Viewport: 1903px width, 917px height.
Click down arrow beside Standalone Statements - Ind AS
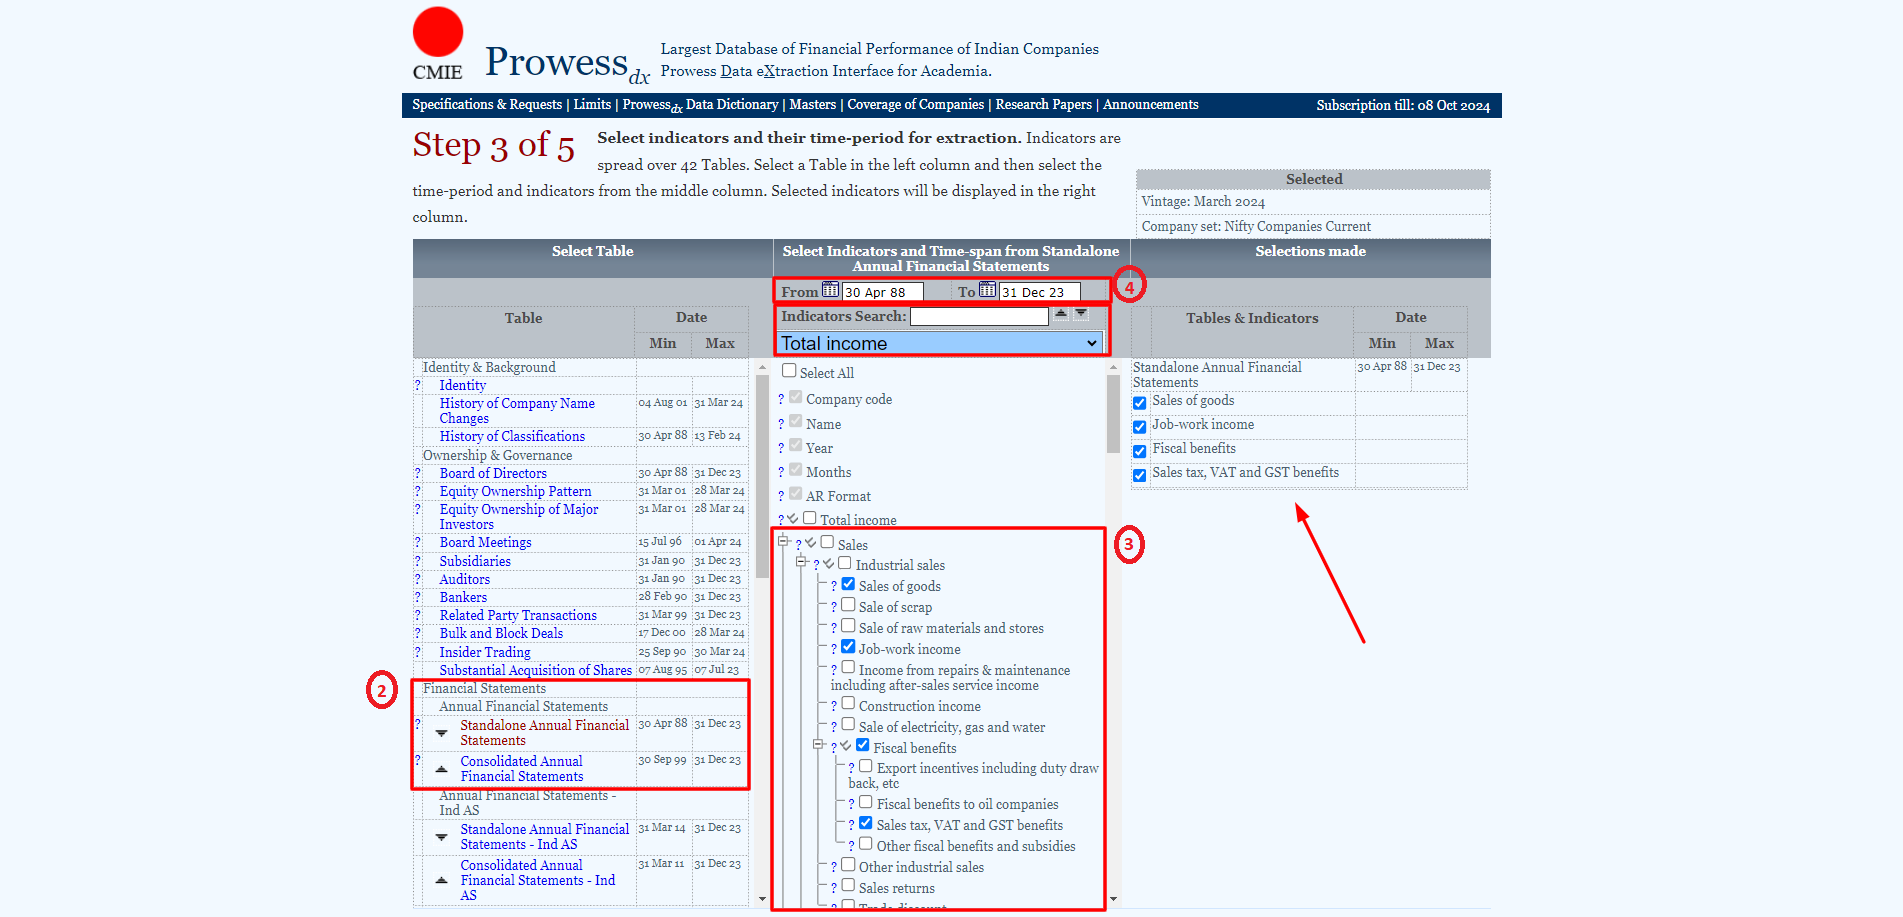[x=441, y=837]
